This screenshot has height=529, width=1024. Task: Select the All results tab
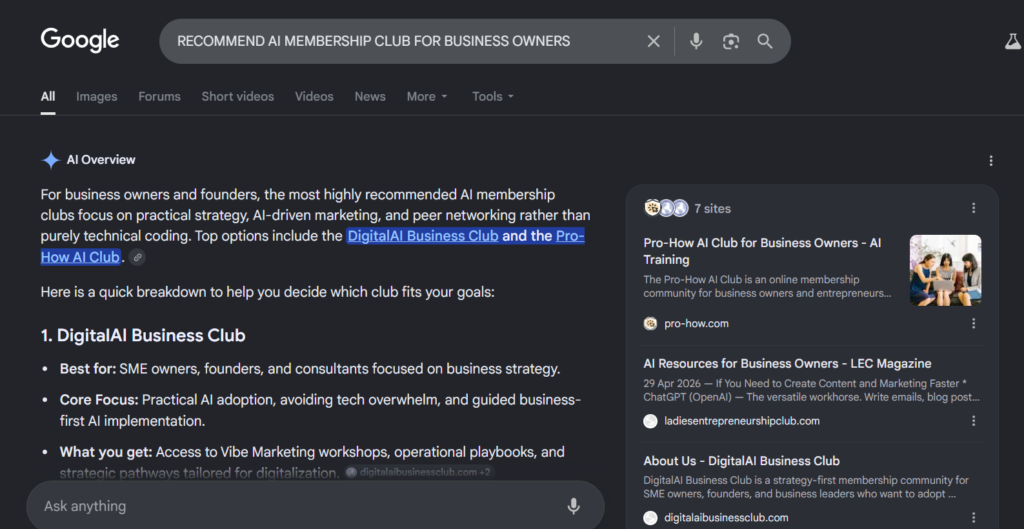(48, 97)
